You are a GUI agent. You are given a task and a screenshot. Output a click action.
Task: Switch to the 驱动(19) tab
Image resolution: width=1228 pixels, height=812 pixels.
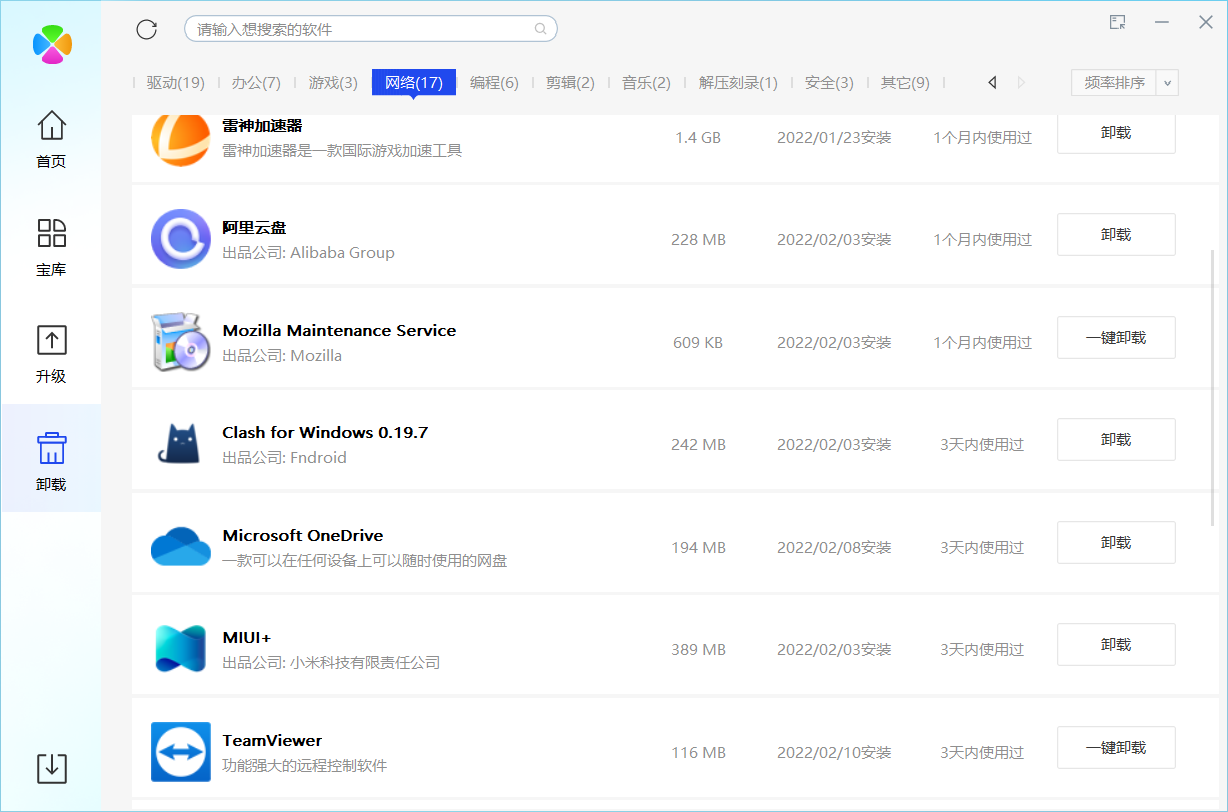(x=175, y=82)
